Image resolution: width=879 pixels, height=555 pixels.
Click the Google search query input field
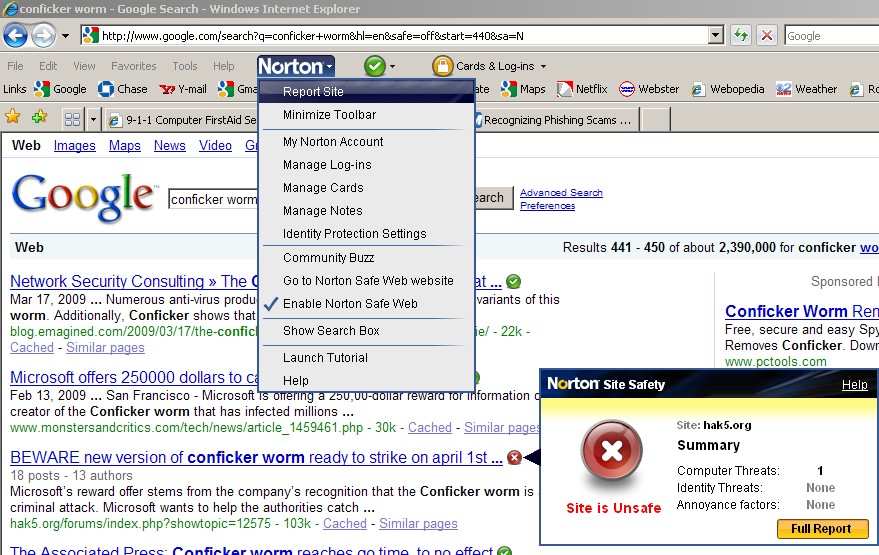click(x=213, y=199)
